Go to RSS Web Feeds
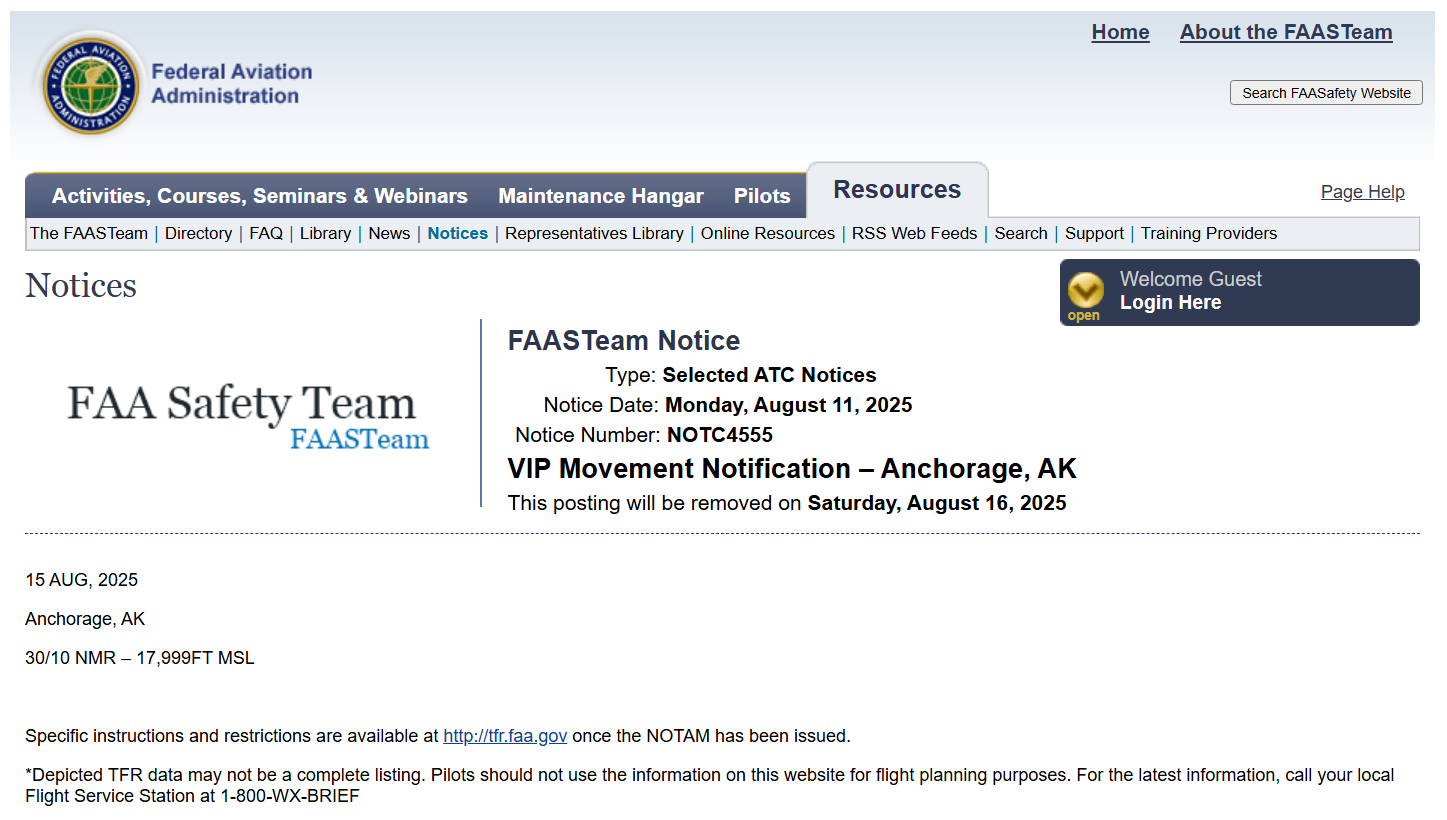 point(914,233)
